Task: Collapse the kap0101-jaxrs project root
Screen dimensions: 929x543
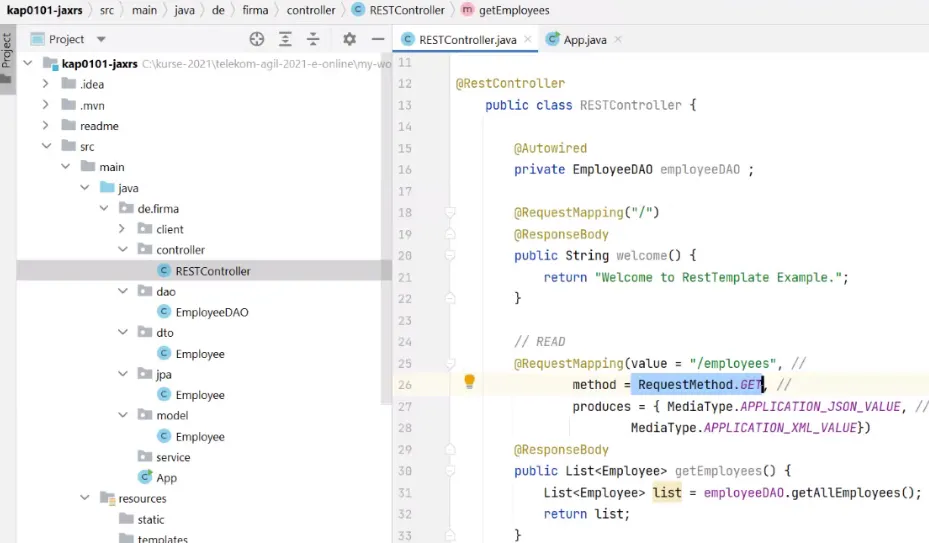Action: click(x=28, y=63)
